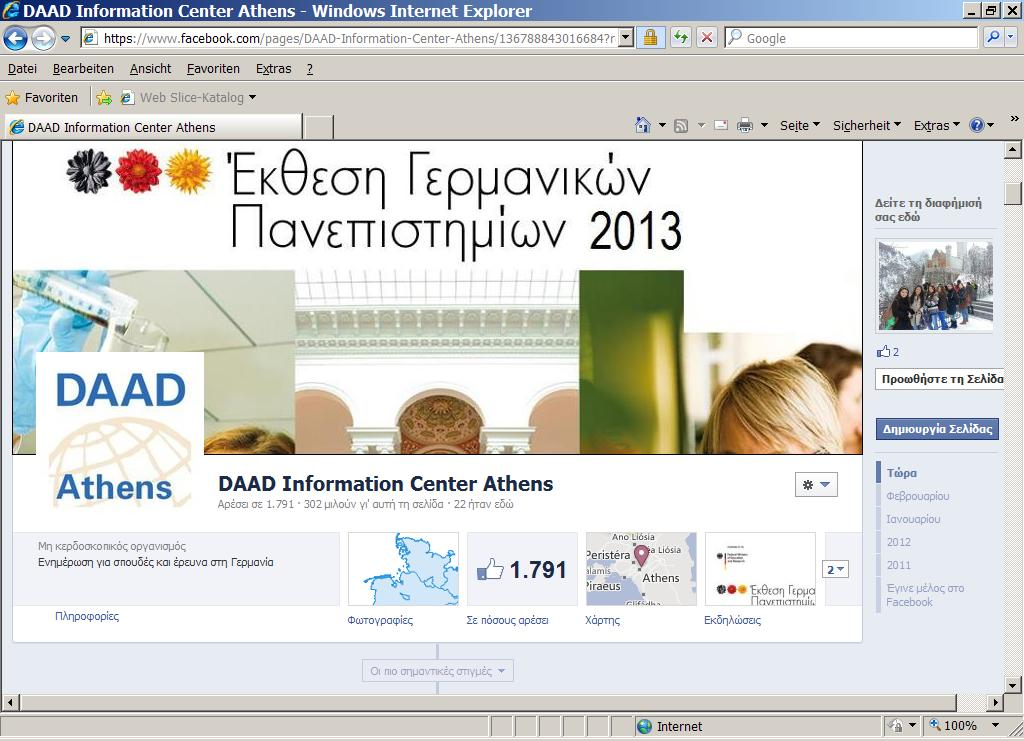Click the Εκδηλώσεις link
Screen dimensions: 1024x741
pyautogui.click(x=732, y=620)
